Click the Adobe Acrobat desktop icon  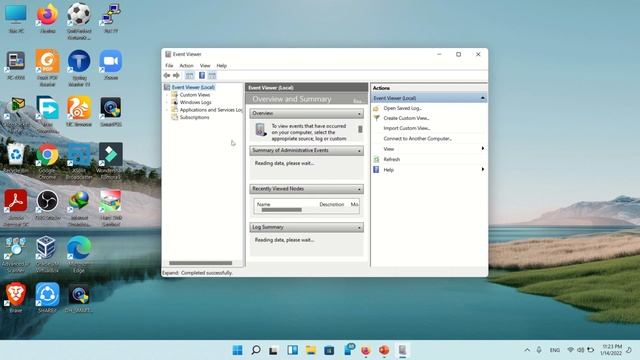point(16,207)
